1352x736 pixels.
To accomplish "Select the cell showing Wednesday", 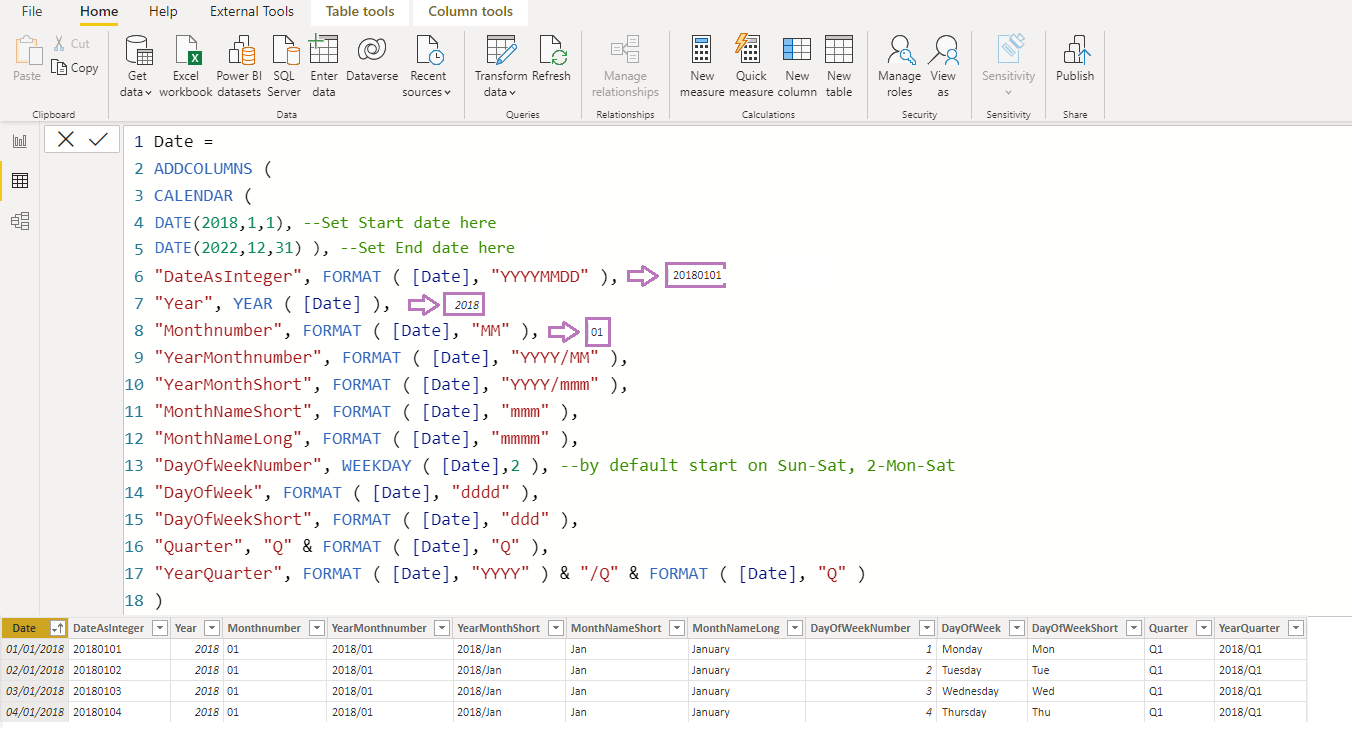I will coord(982,691).
